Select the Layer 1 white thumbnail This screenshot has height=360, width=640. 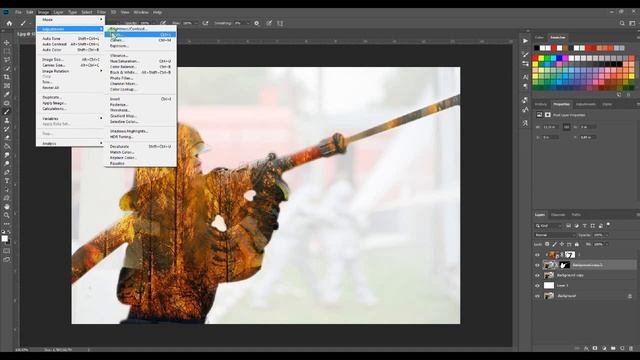point(549,286)
